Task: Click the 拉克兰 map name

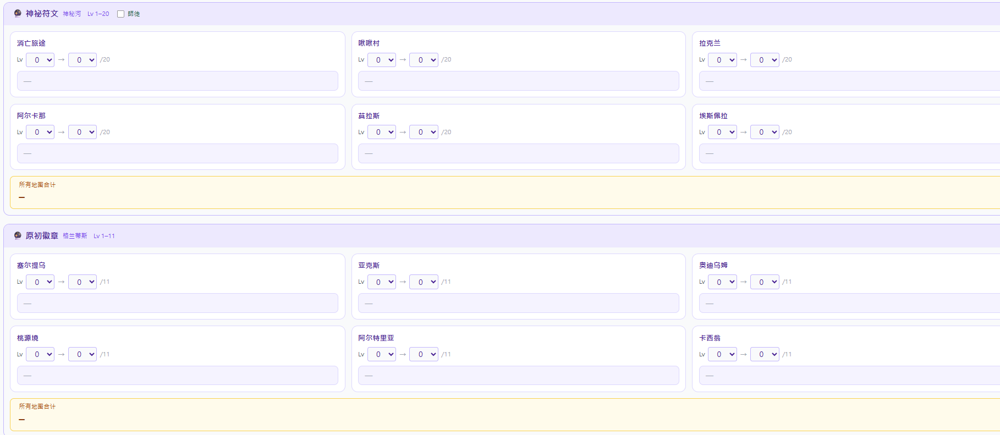Action: (710, 43)
